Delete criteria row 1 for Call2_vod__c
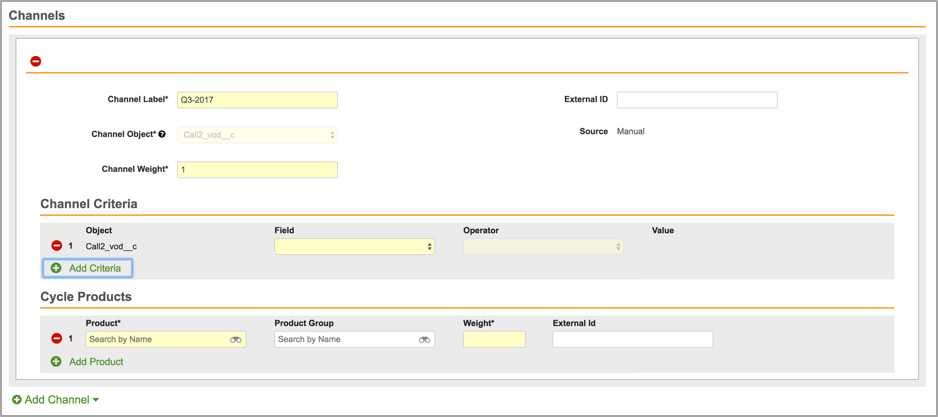 coord(57,246)
